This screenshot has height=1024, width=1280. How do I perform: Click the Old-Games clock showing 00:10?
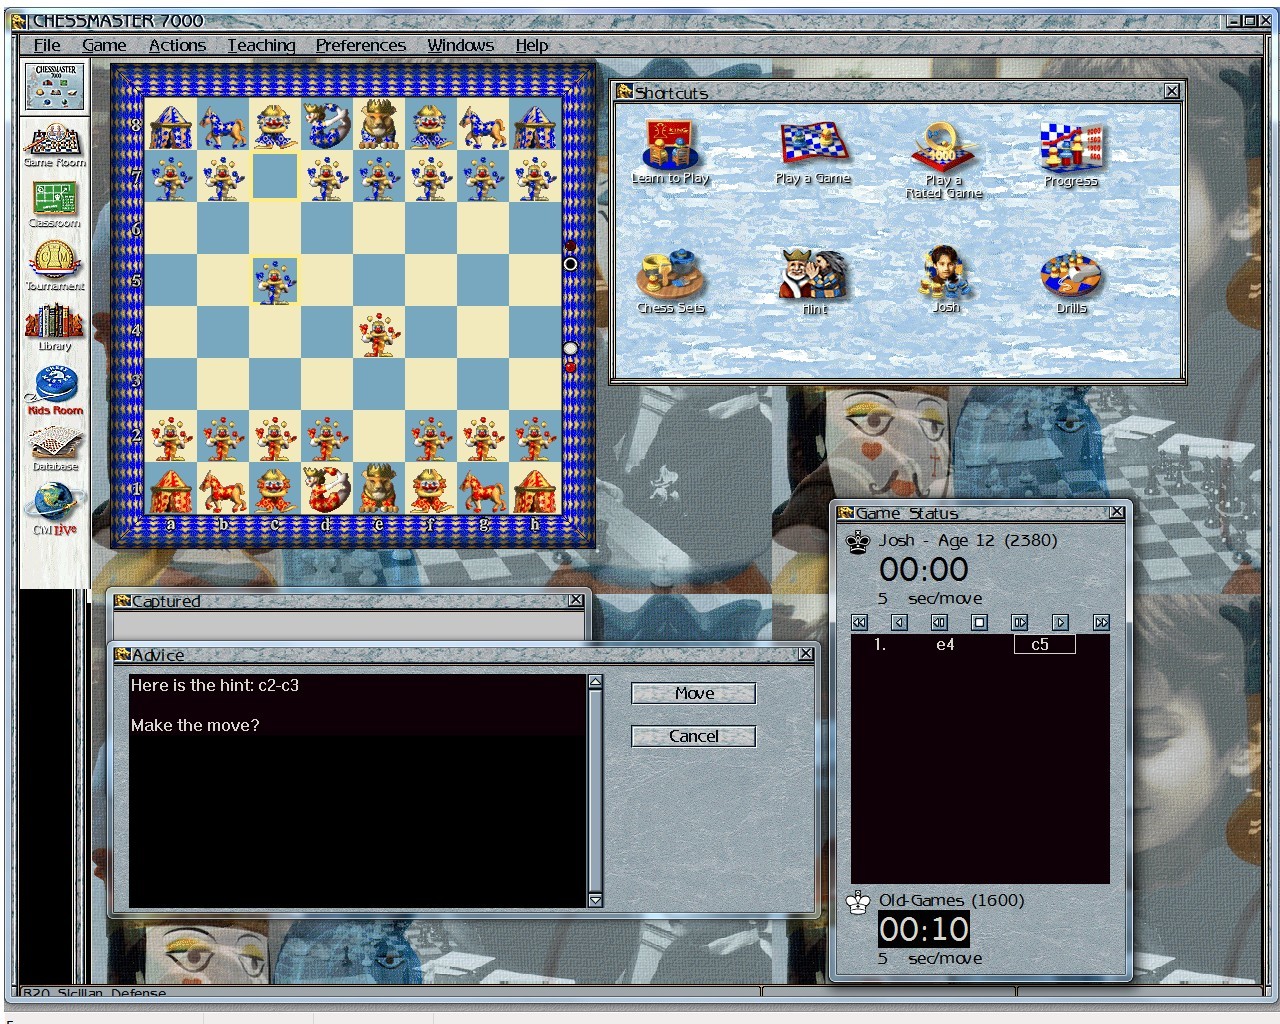[x=924, y=929]
